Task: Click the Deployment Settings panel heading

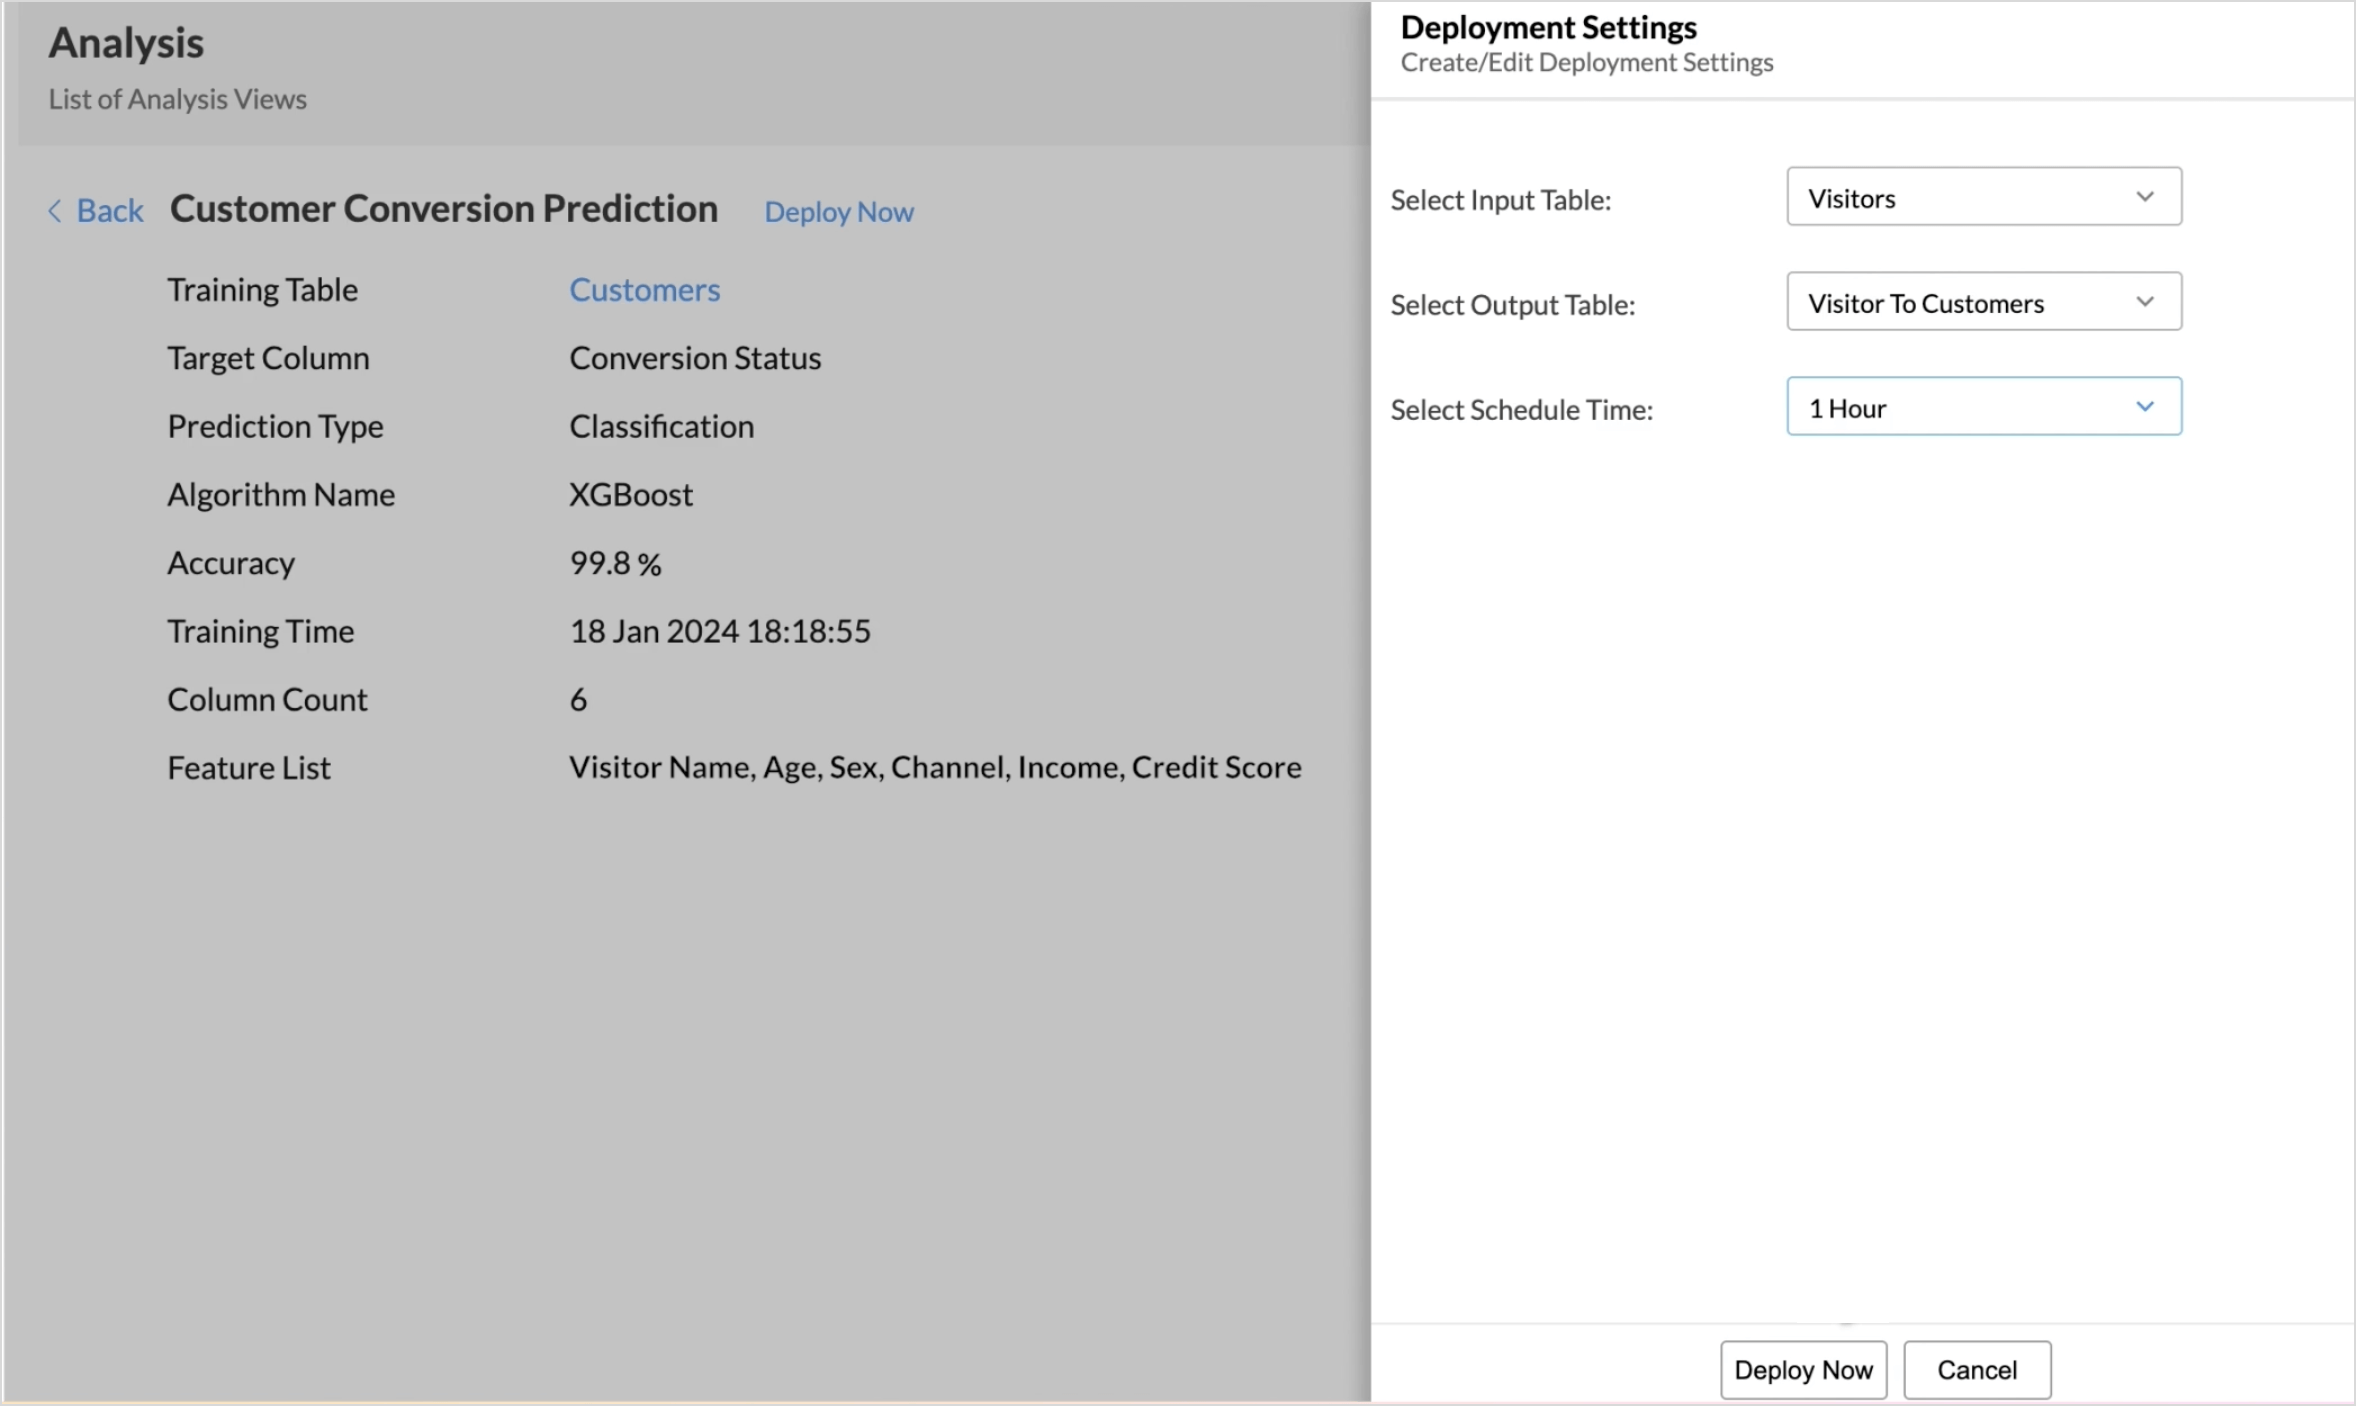Action: point(1548,28)
